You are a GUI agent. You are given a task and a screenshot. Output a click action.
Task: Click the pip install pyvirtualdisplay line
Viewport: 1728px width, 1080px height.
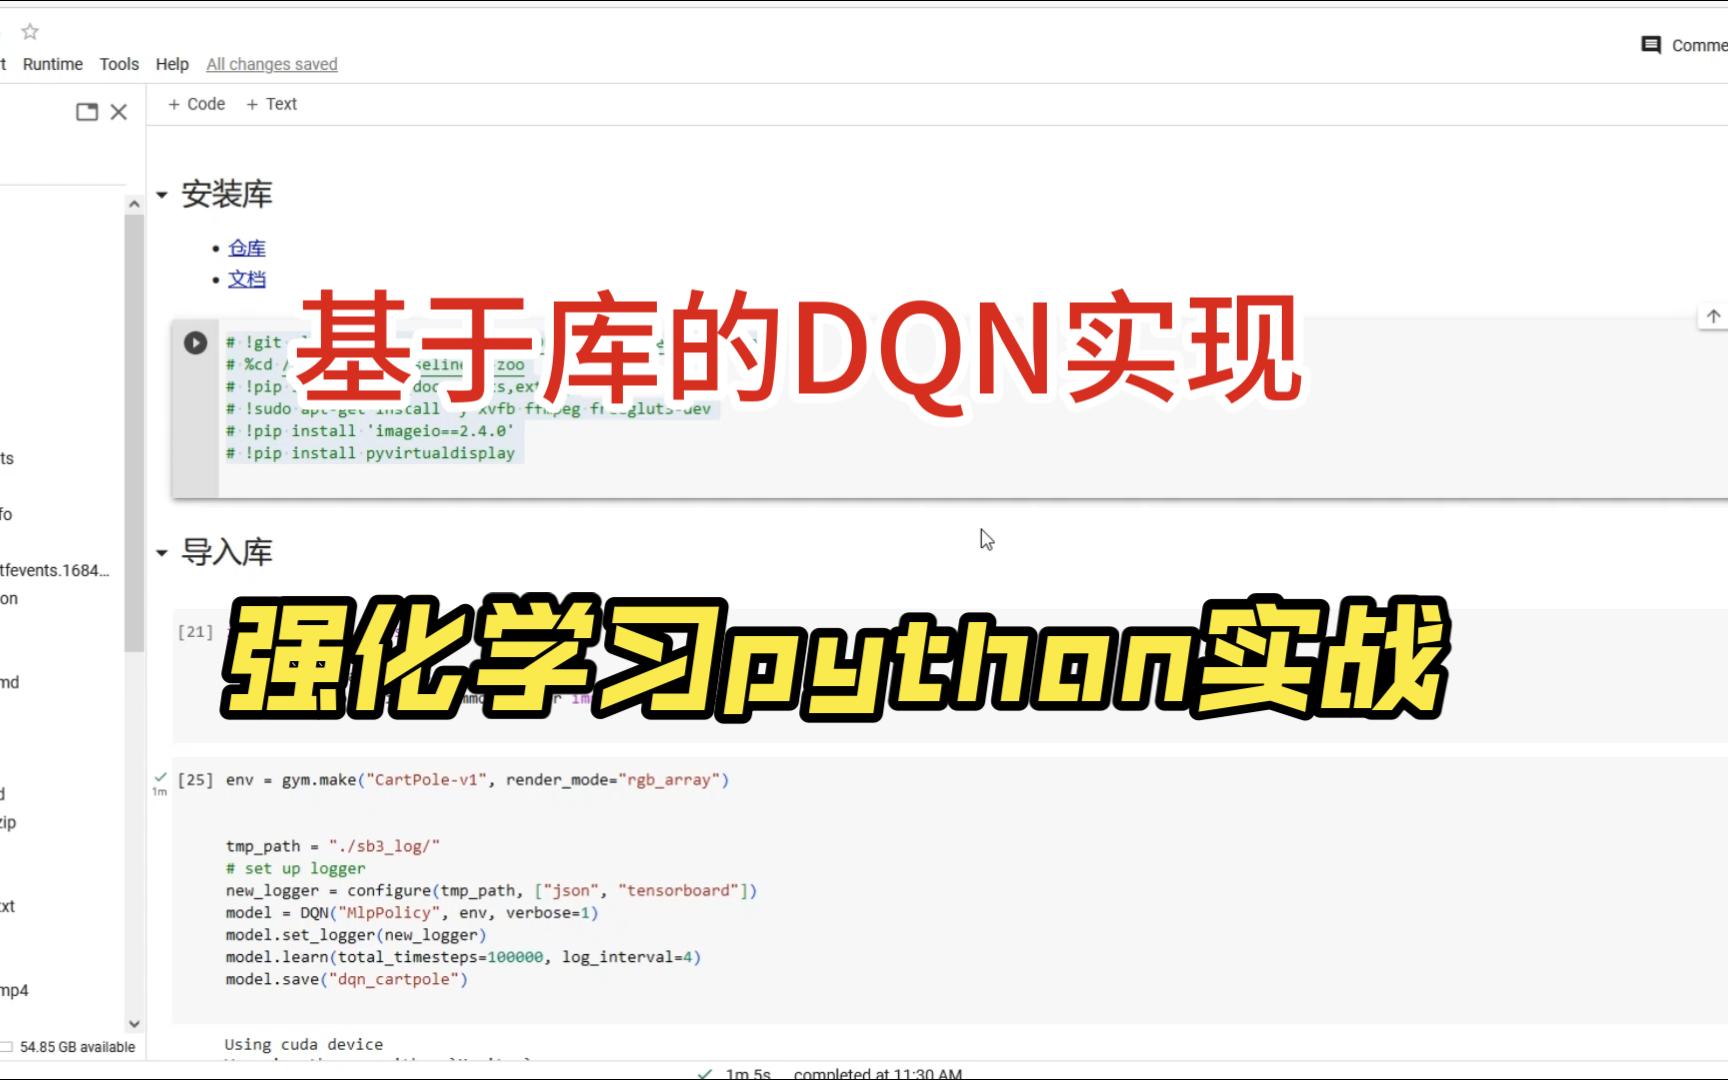[x=370, y=453]
